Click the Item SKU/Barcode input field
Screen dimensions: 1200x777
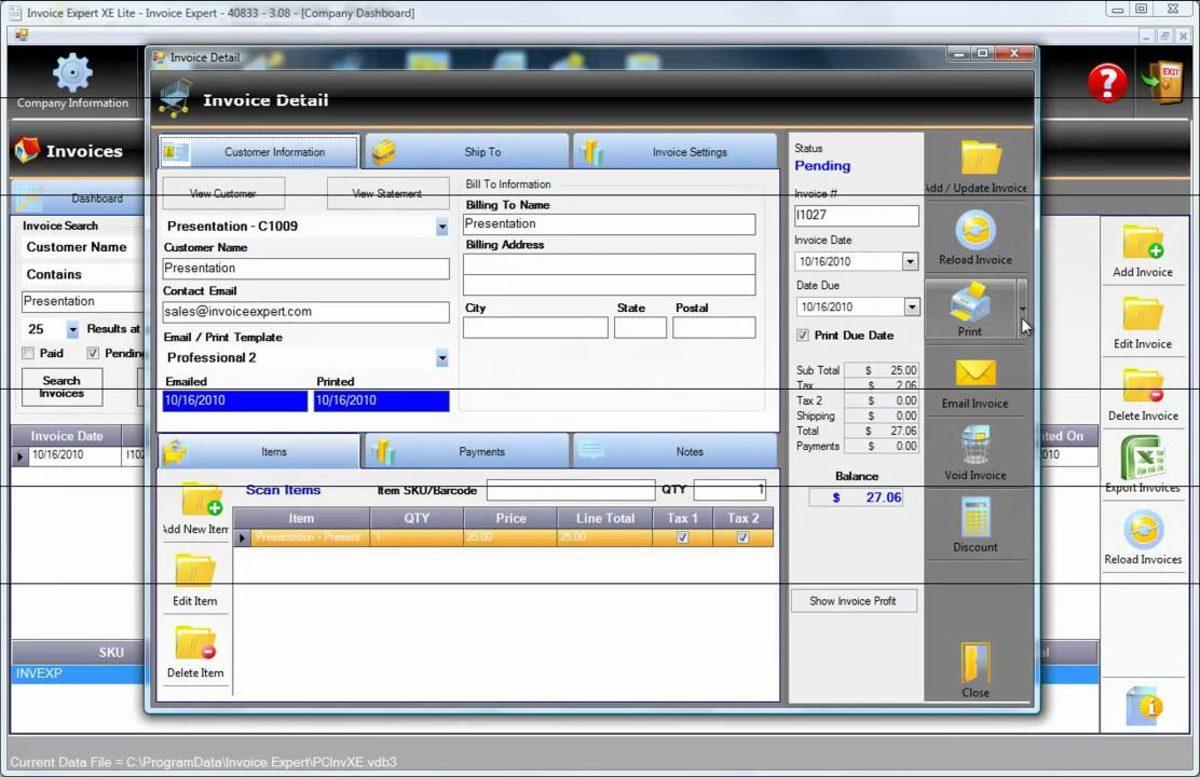click(x=571, y=491)
